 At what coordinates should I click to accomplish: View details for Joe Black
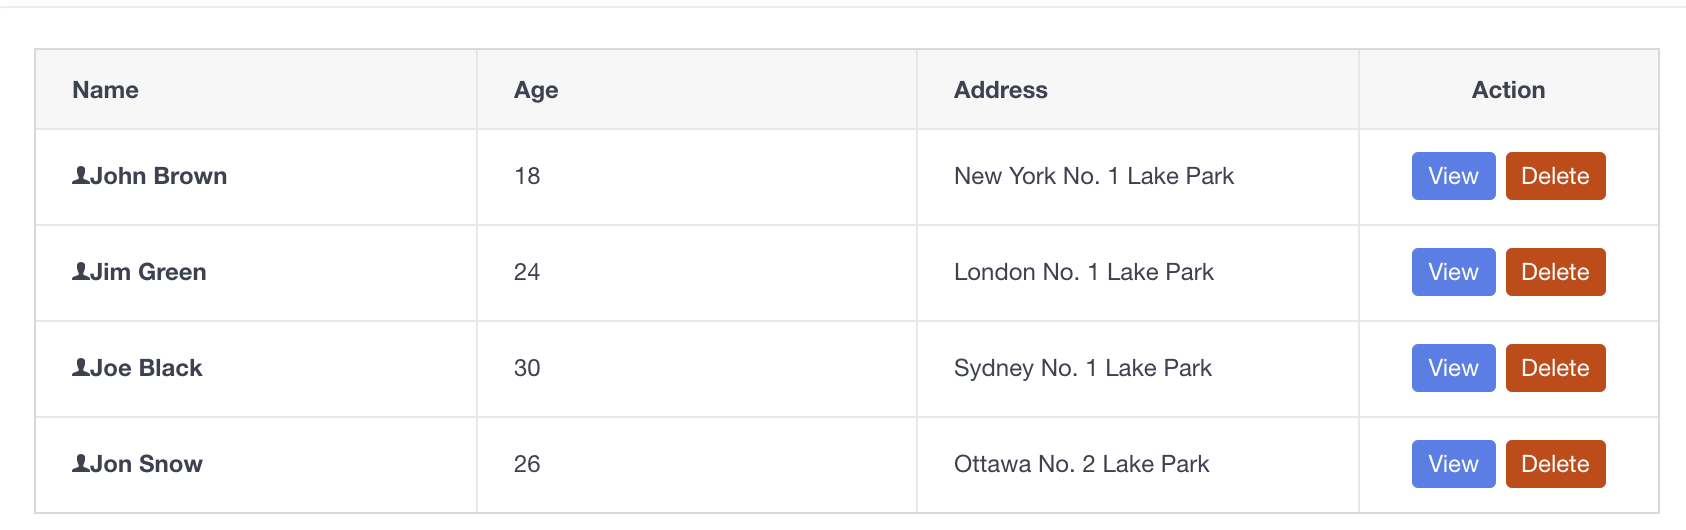tap(1453, 368)
